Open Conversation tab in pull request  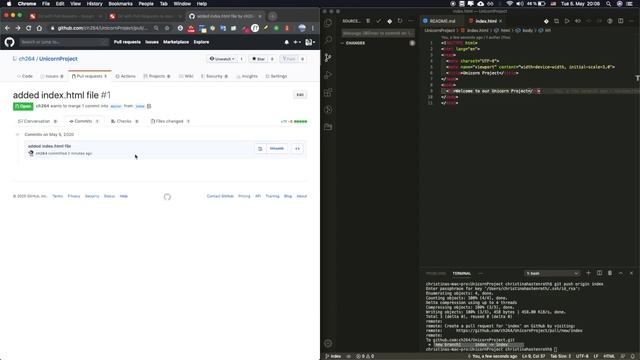[37, 121]
